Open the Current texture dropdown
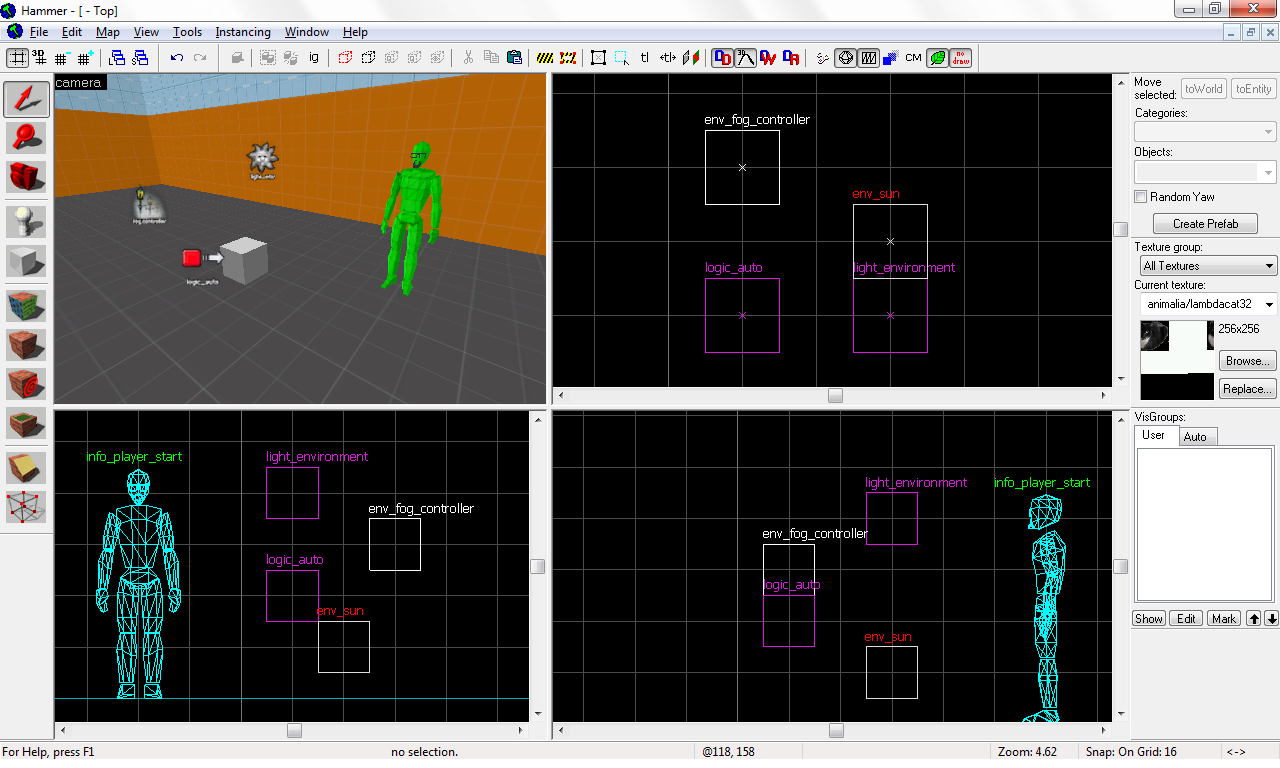The width and height of the screenshot is (1280, 768). (1209, 304)
